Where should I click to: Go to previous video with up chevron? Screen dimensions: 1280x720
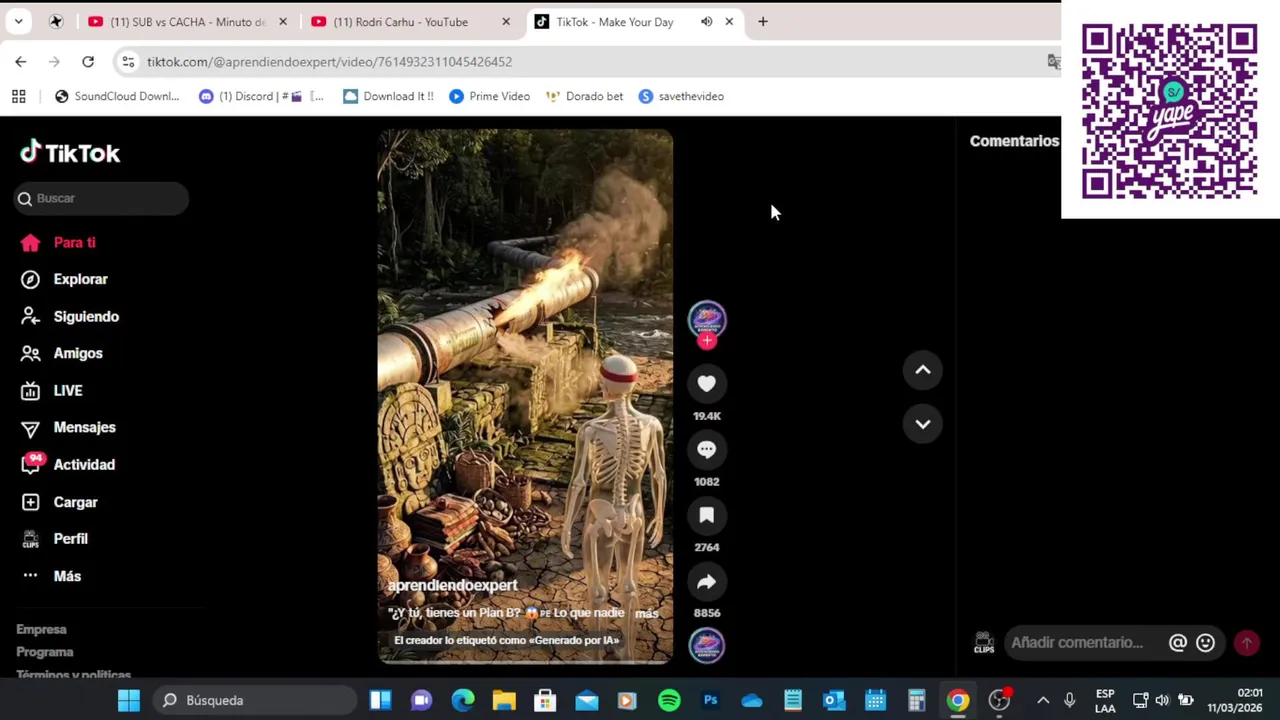pyautogui.click(x=922, y=370)
